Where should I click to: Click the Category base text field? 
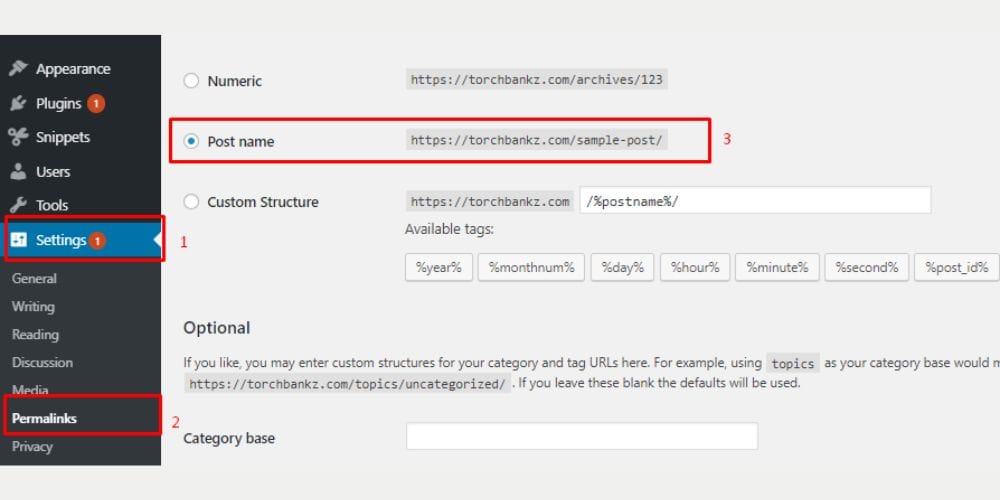pos(581,436)
